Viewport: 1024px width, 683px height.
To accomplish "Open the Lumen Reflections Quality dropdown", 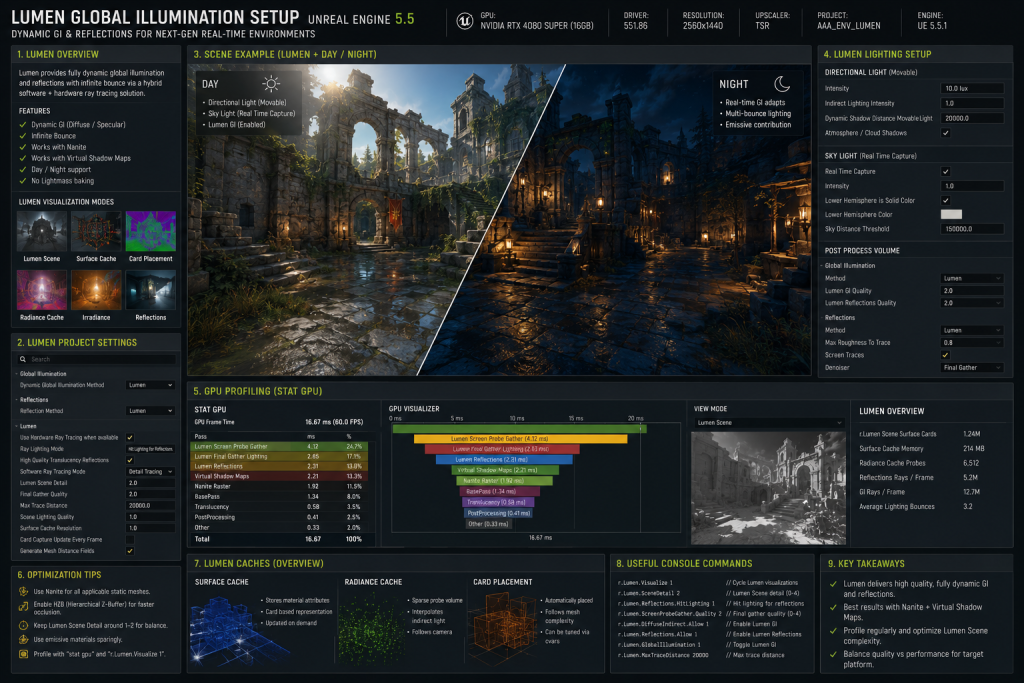I will [972, 303].
